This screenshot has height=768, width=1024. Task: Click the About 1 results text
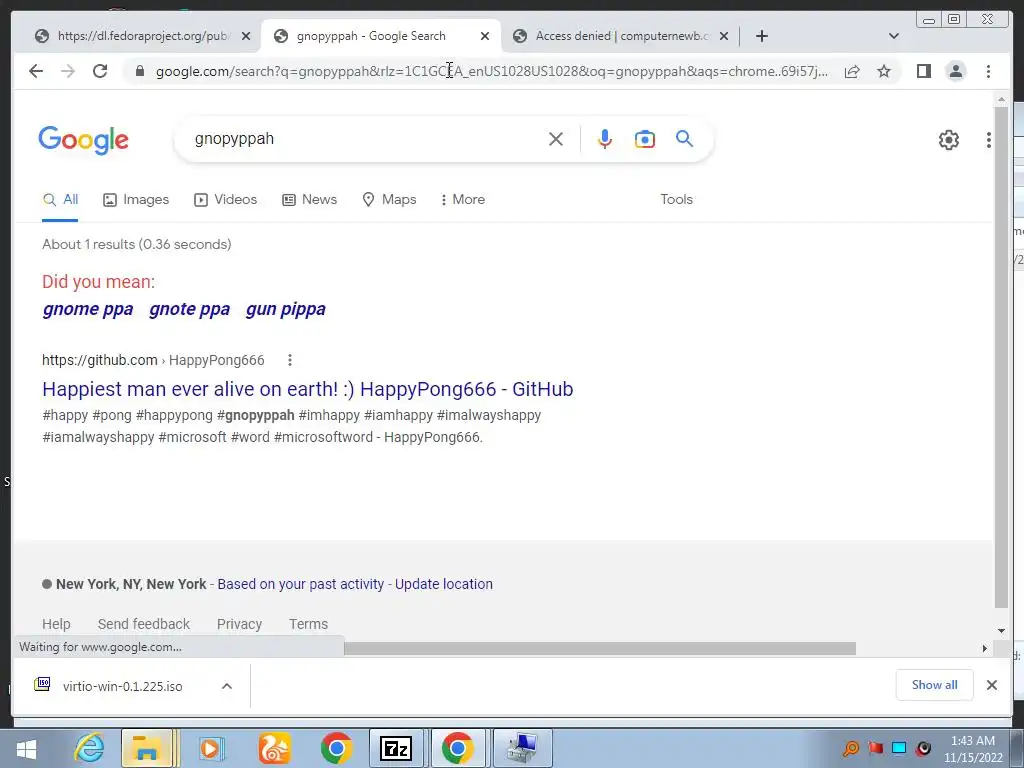(x=136, y=244)
